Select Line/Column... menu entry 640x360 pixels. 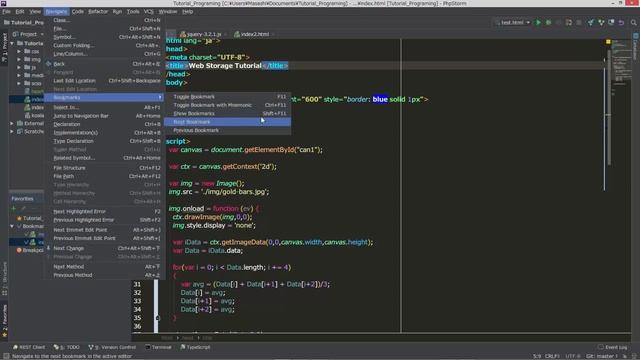(104, 53)
